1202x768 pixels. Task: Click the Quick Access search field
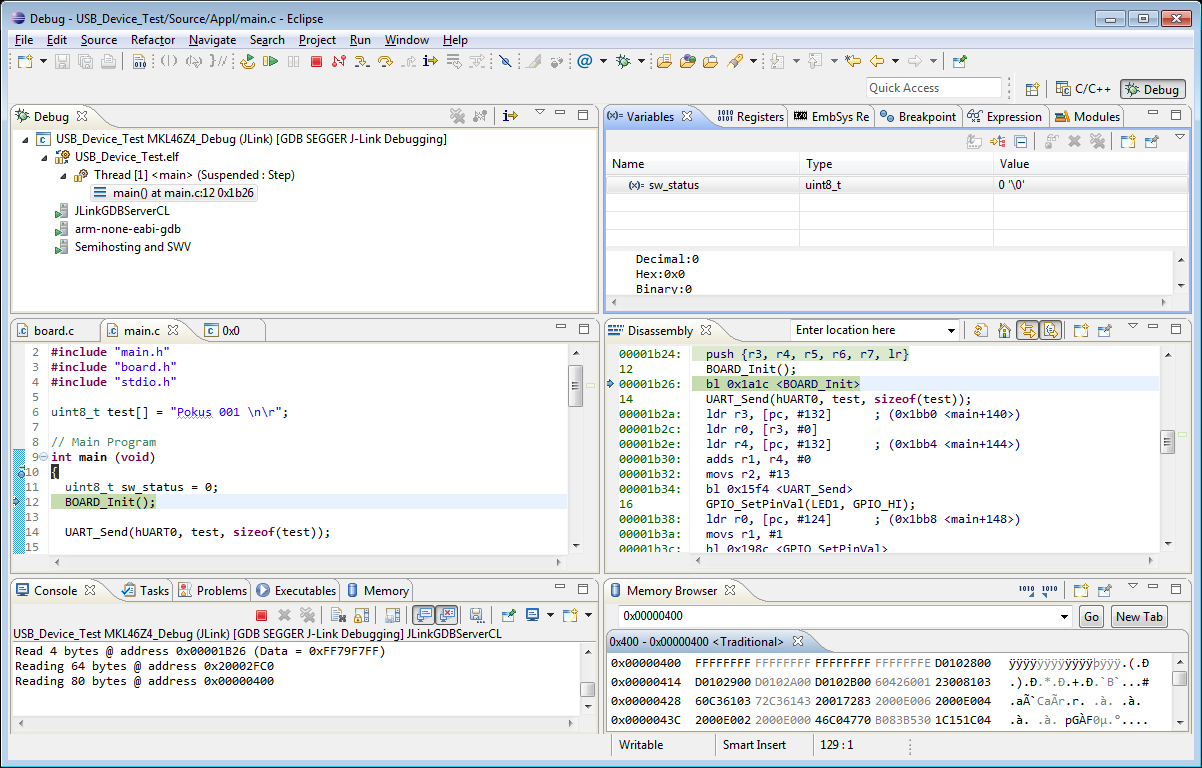tap(933, 88)
